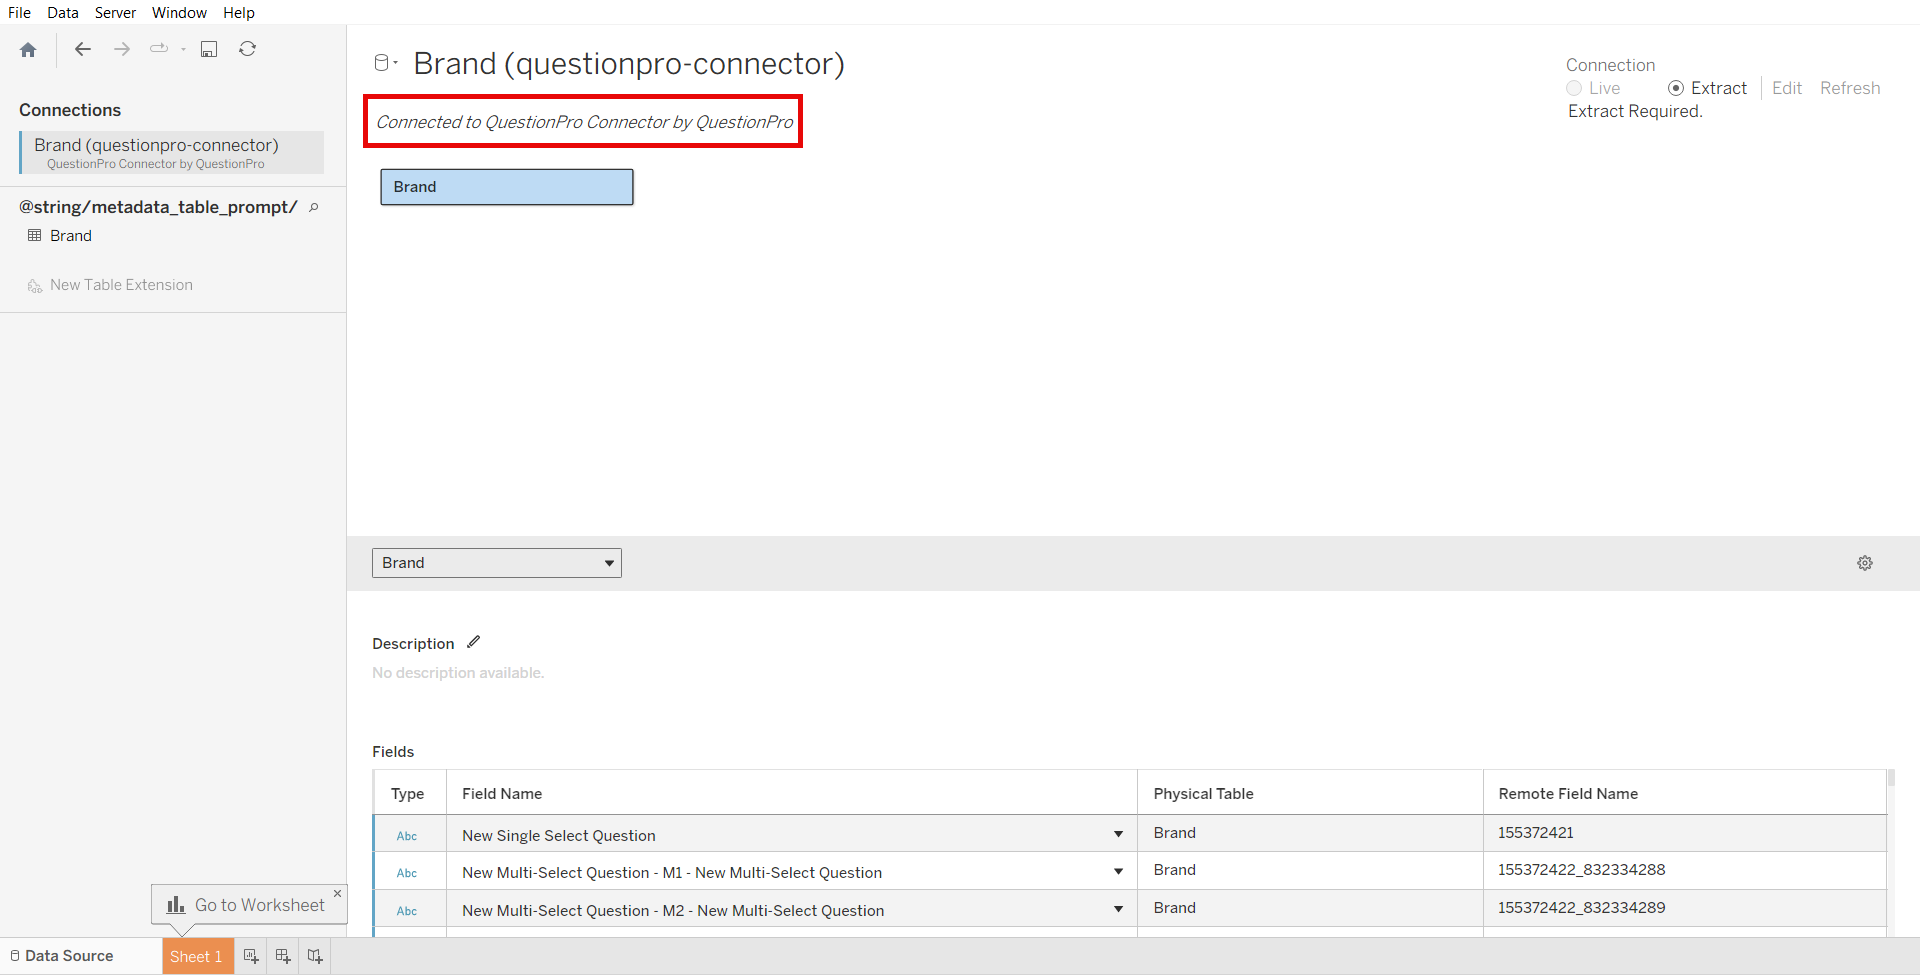Click the '@string/metadata_table_prompt/' heading
The height and width of the screenshot is (975, 1920).
pyautogui.click(x=158, y=207)
